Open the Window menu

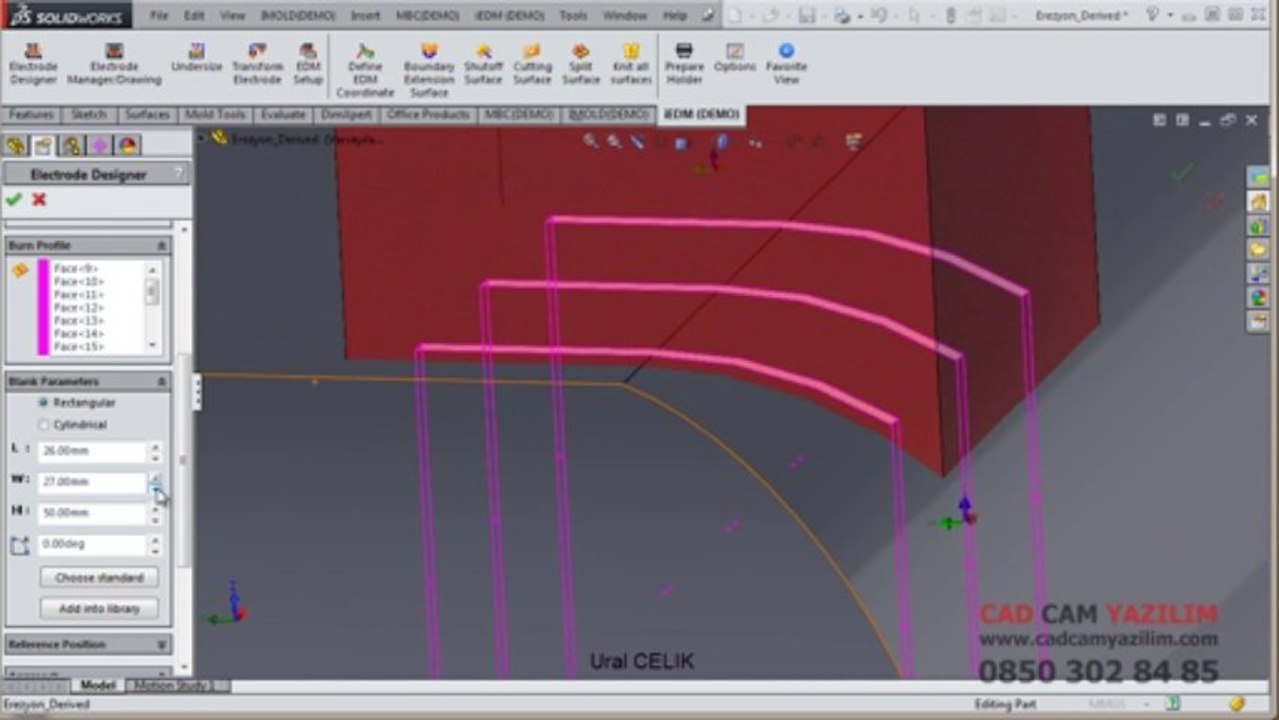point(625,16)
